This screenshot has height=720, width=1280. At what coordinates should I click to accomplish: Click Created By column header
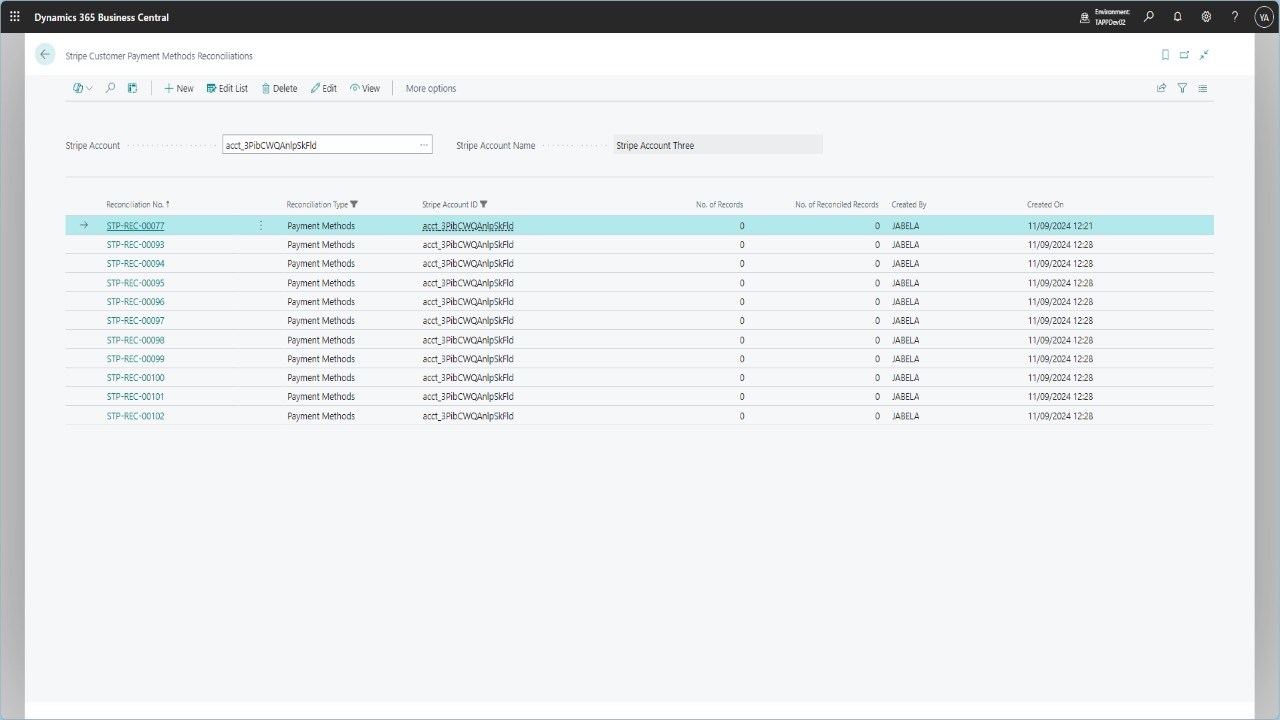click(x=909, y=204)
